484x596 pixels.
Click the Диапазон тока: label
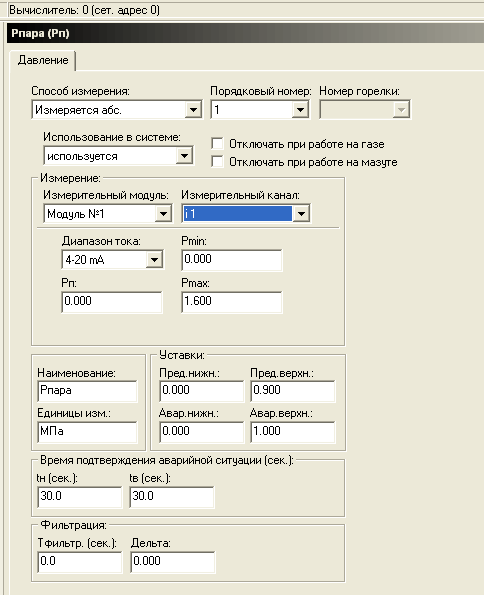click(101, 241)
